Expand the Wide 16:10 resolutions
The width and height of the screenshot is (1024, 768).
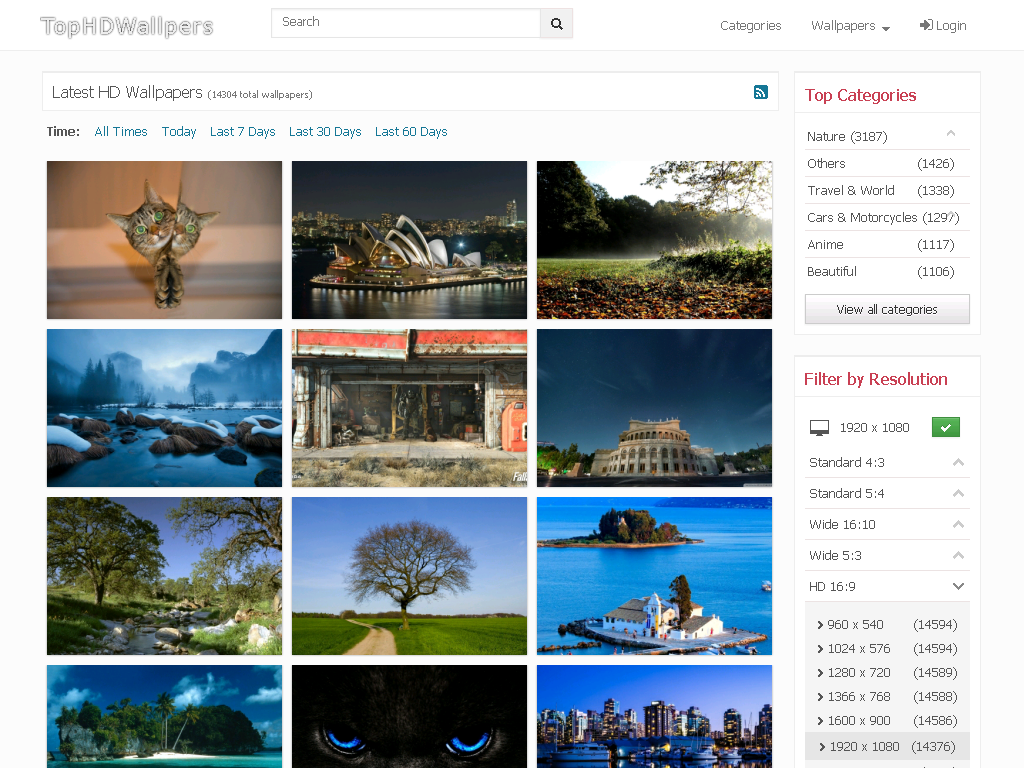887,524
